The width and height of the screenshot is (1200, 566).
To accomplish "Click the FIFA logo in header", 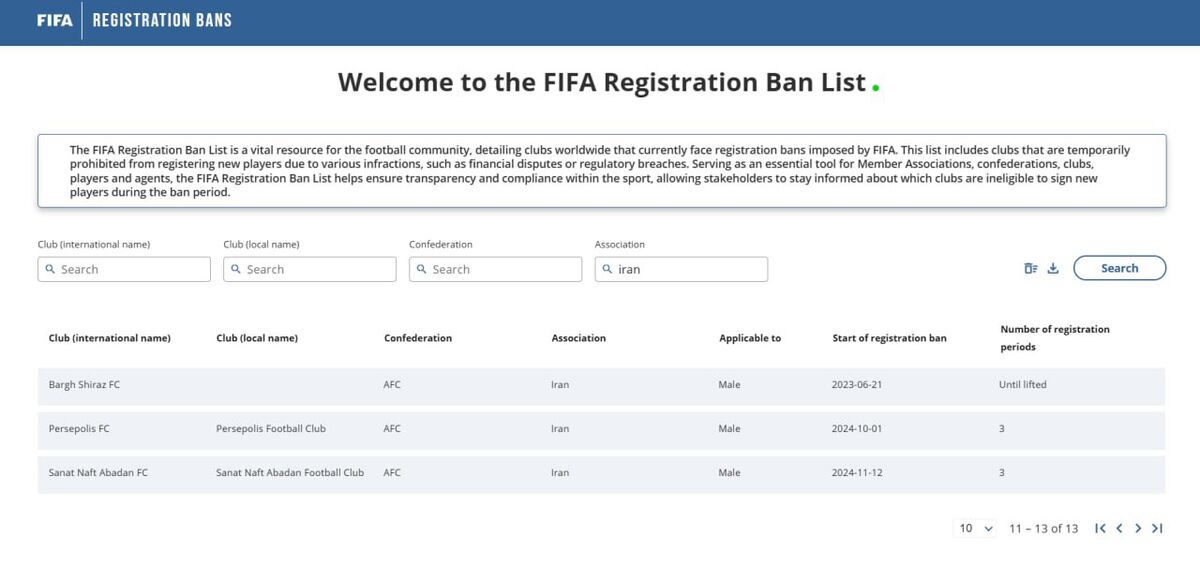I will pos(54,20).
